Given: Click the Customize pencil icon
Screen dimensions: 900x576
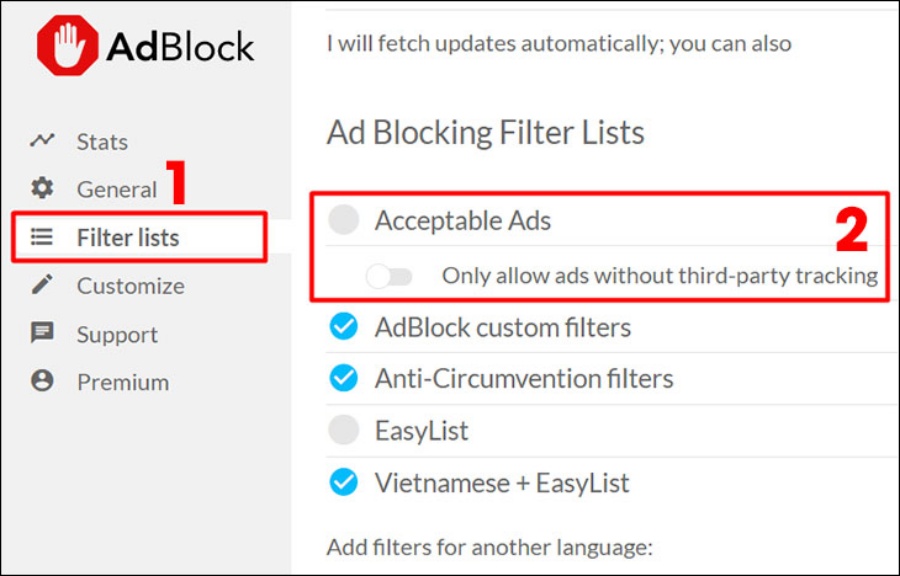Looking at the screenshot, I should pos(42,285).
